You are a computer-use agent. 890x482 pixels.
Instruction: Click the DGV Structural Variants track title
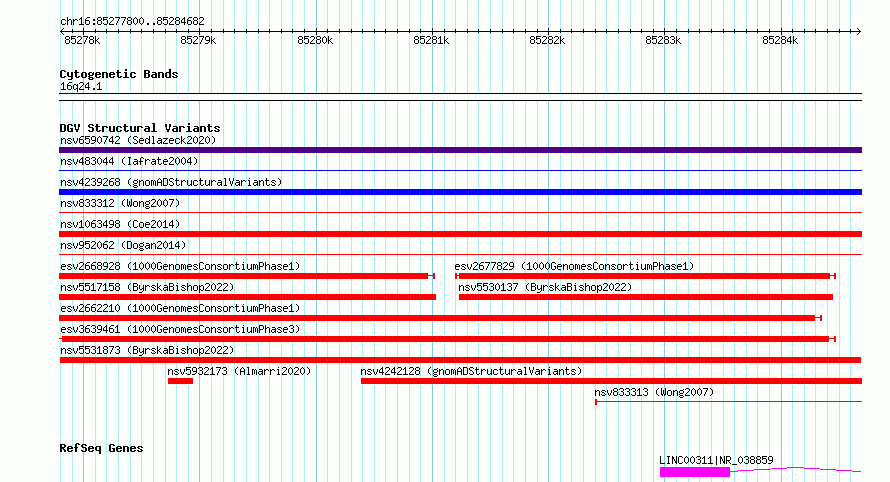[x=140, y=128]
